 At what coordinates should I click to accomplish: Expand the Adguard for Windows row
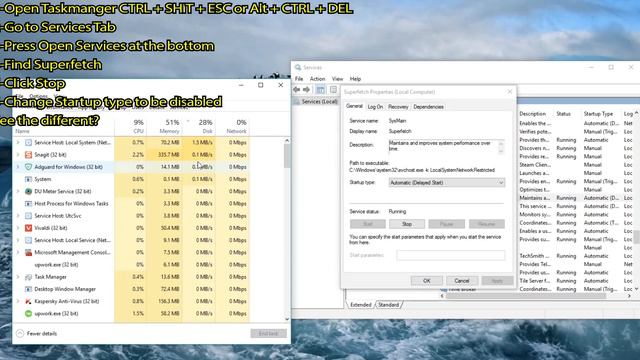[x=18, y=167]
